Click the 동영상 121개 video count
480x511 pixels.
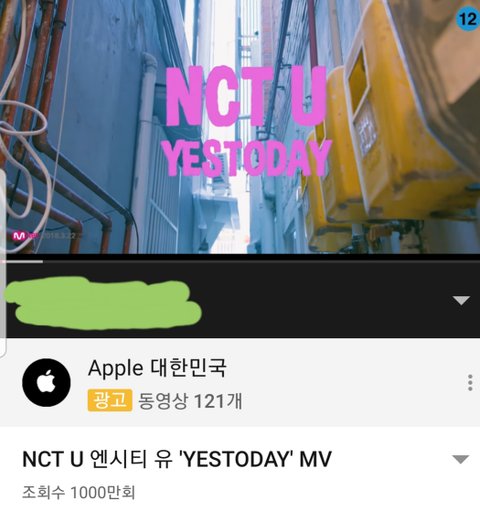(190, 401)
